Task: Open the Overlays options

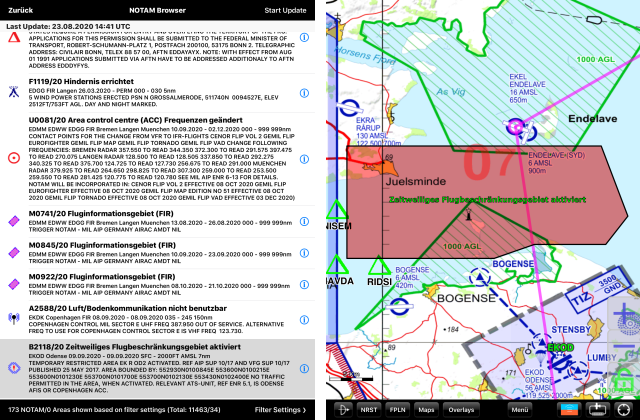Action: click(461, 409)
